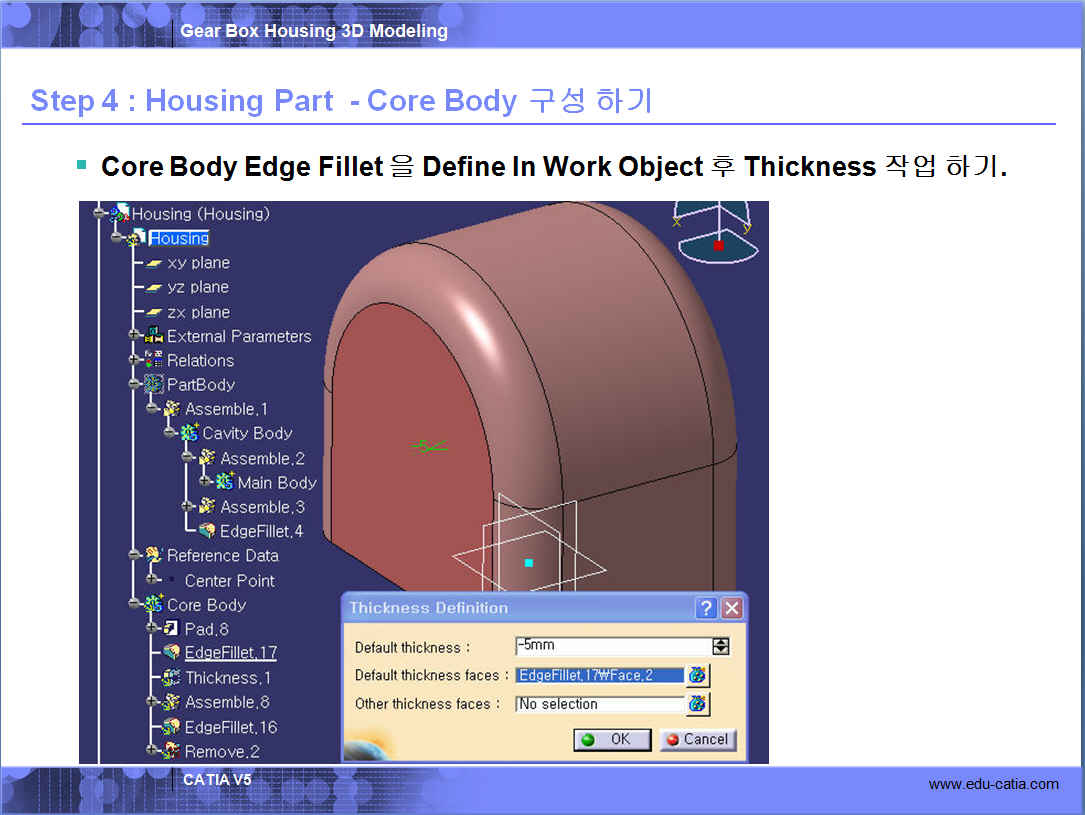Click the help question mark button in dialog
Viewport: 1085px width, 815px height.
point(706,608)
